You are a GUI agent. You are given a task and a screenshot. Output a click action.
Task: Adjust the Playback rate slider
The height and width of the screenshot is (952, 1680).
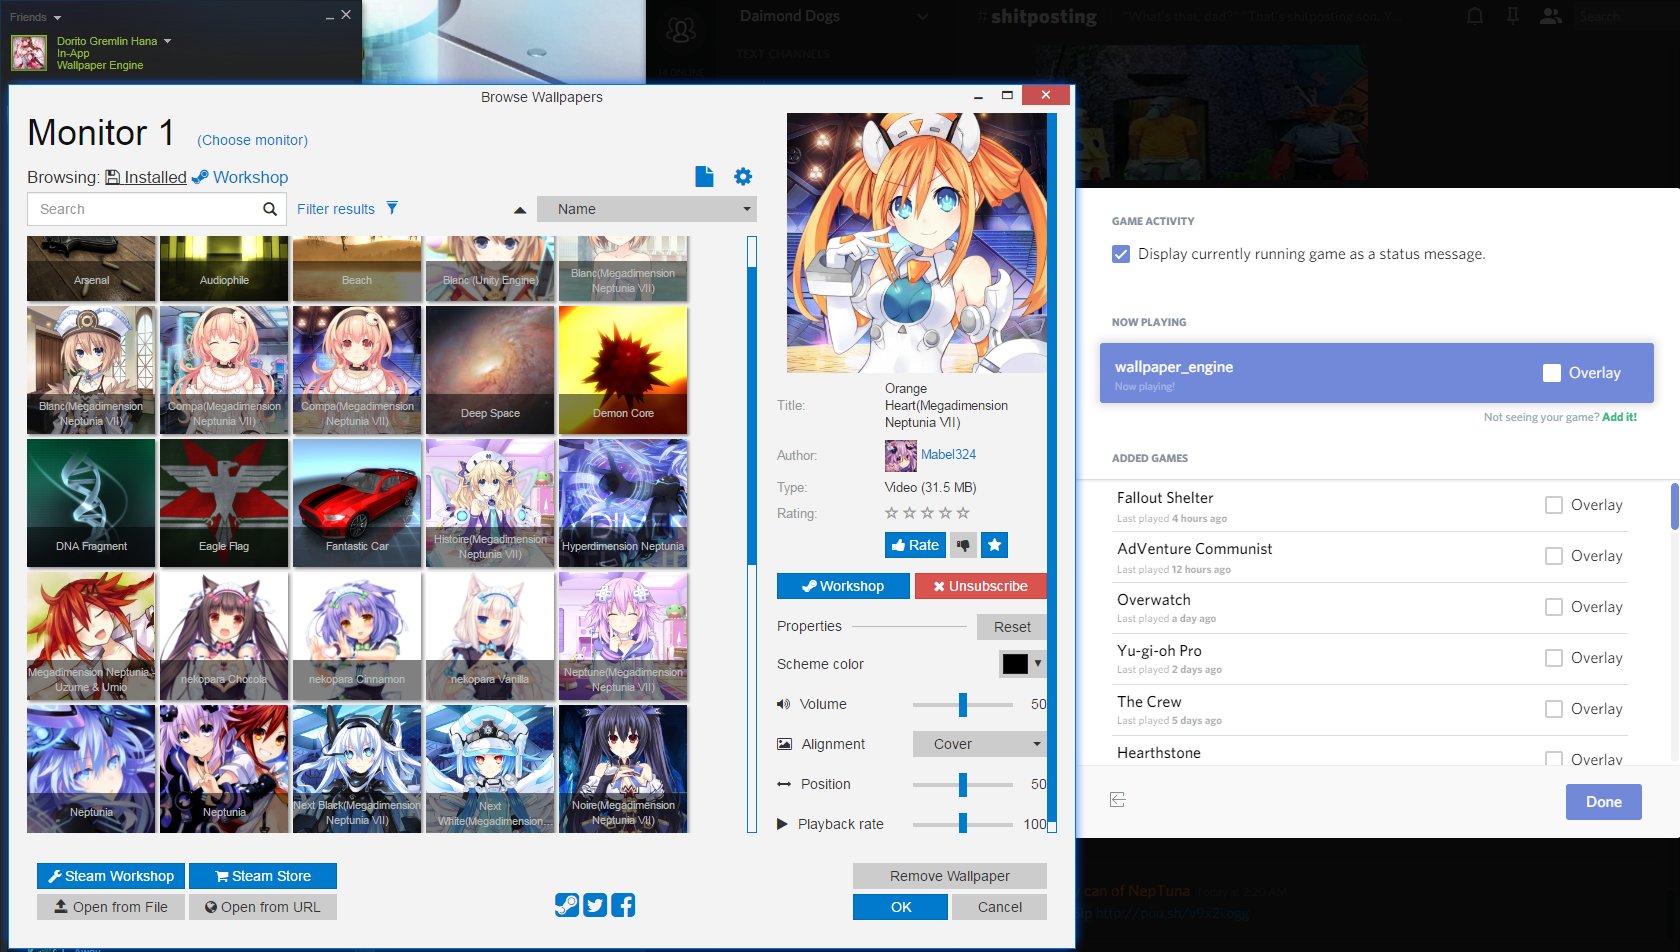[963, 824]
